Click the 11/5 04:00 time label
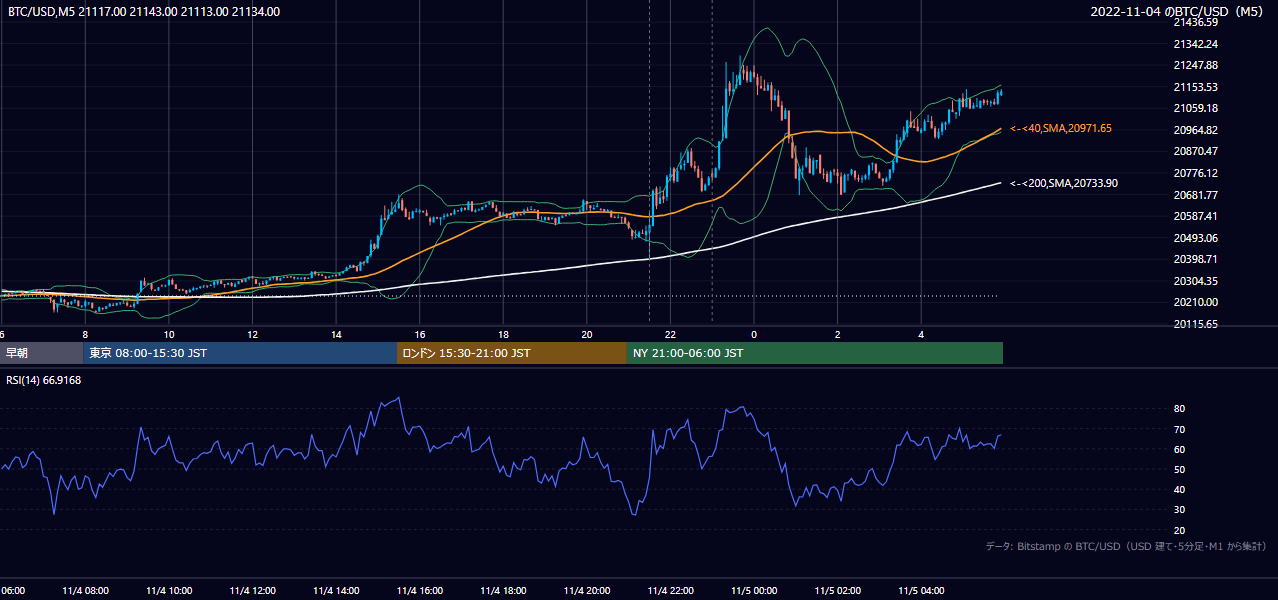Image resolution: width=1278 pixels, height=600 pixels. [921, 591]
